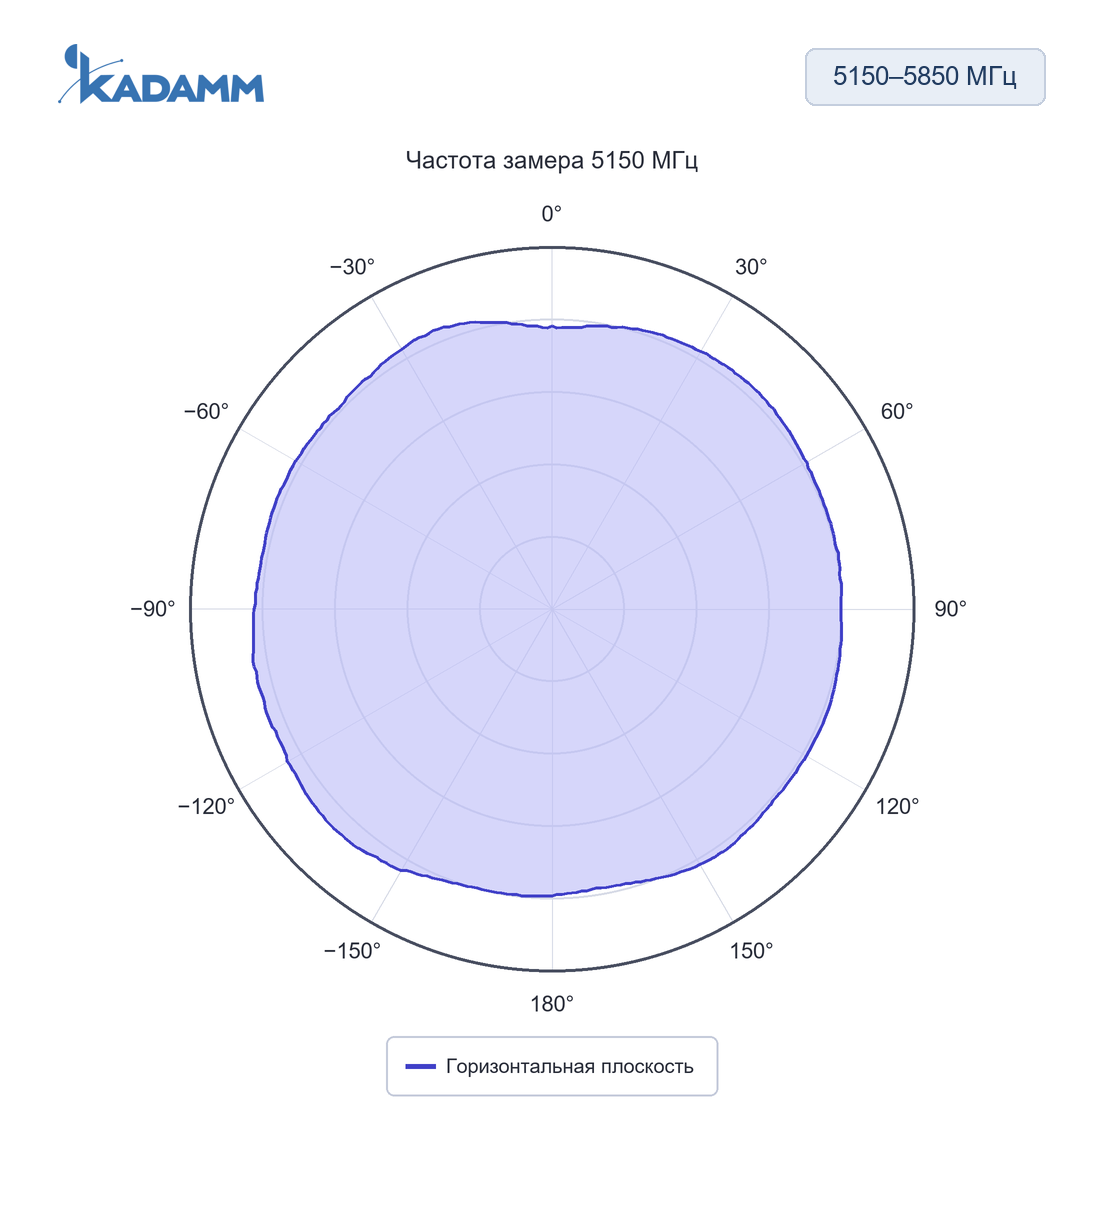Select the 5150–5850 МГц frequency band button
Image resolution: width=1104 pixels, height=1211 pixels.
[925, 77]
